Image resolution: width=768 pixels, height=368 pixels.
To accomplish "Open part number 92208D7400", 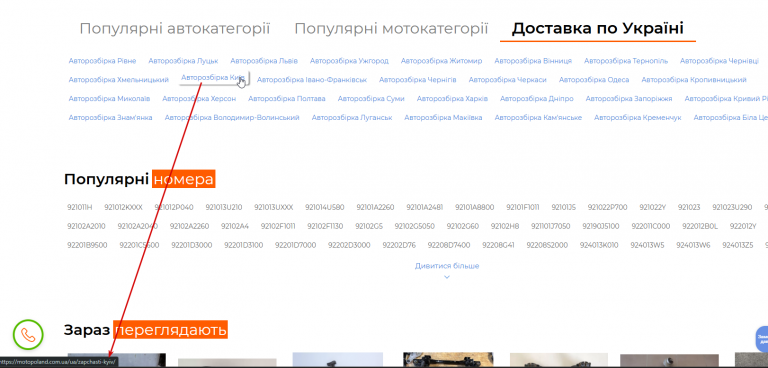I will pyautogui.click(x=449, y=245).
